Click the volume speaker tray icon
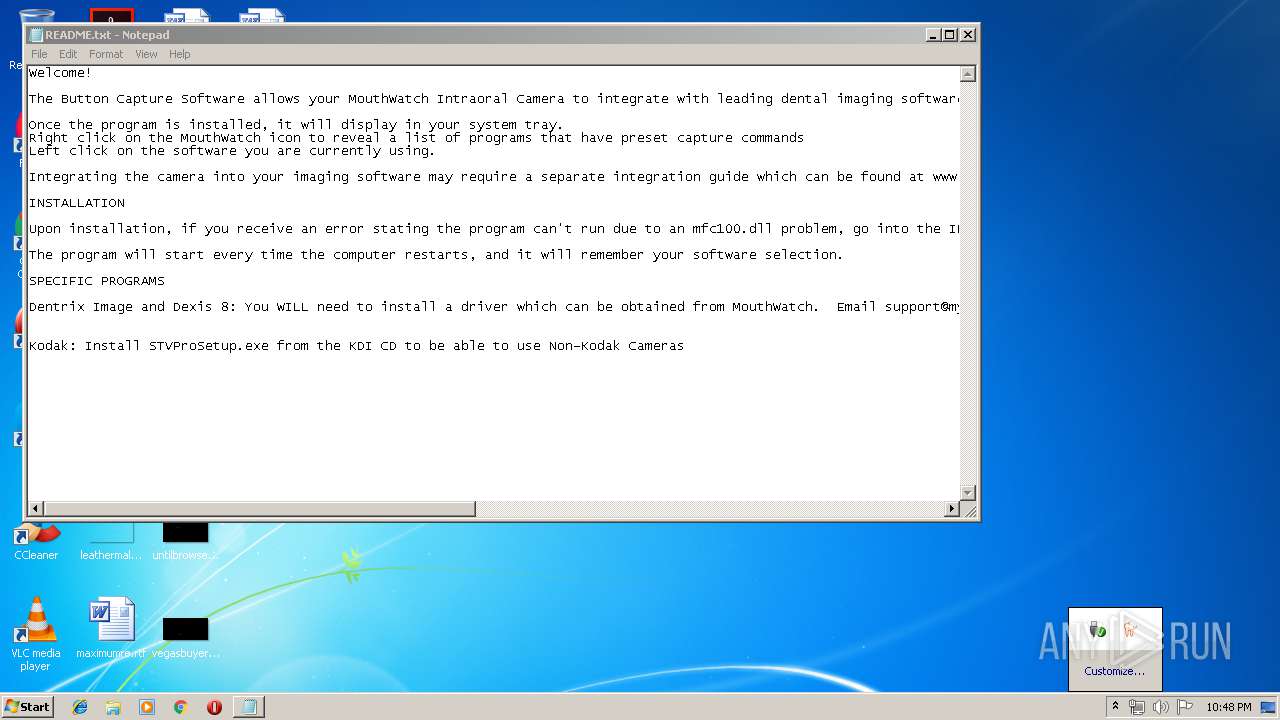The height and width of the screenshot is (720, 1280). click(1161, 707)
